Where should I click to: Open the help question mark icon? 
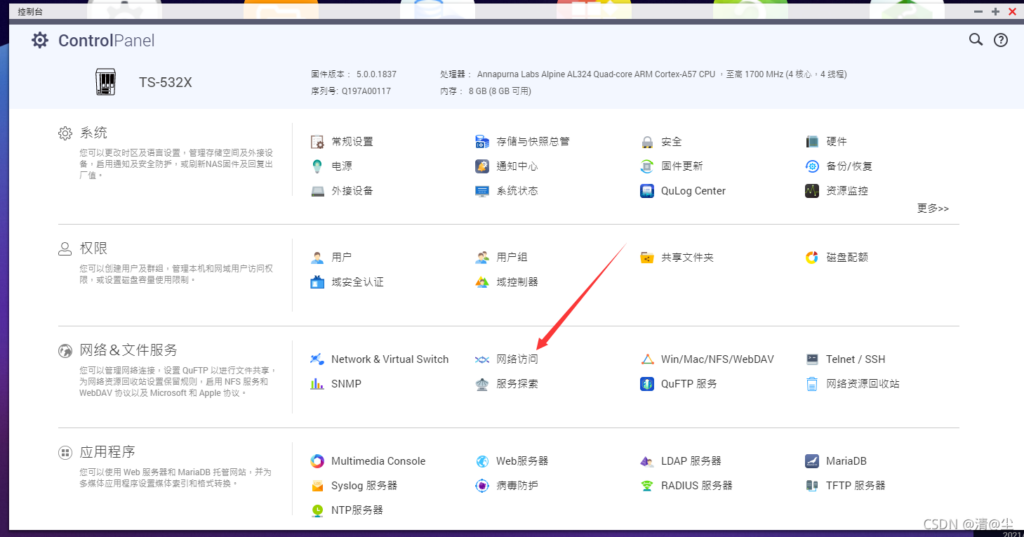(1000, 40)
